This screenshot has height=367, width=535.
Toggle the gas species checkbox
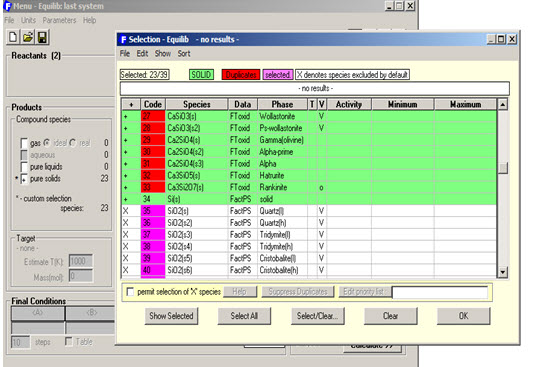pos(24,143)
